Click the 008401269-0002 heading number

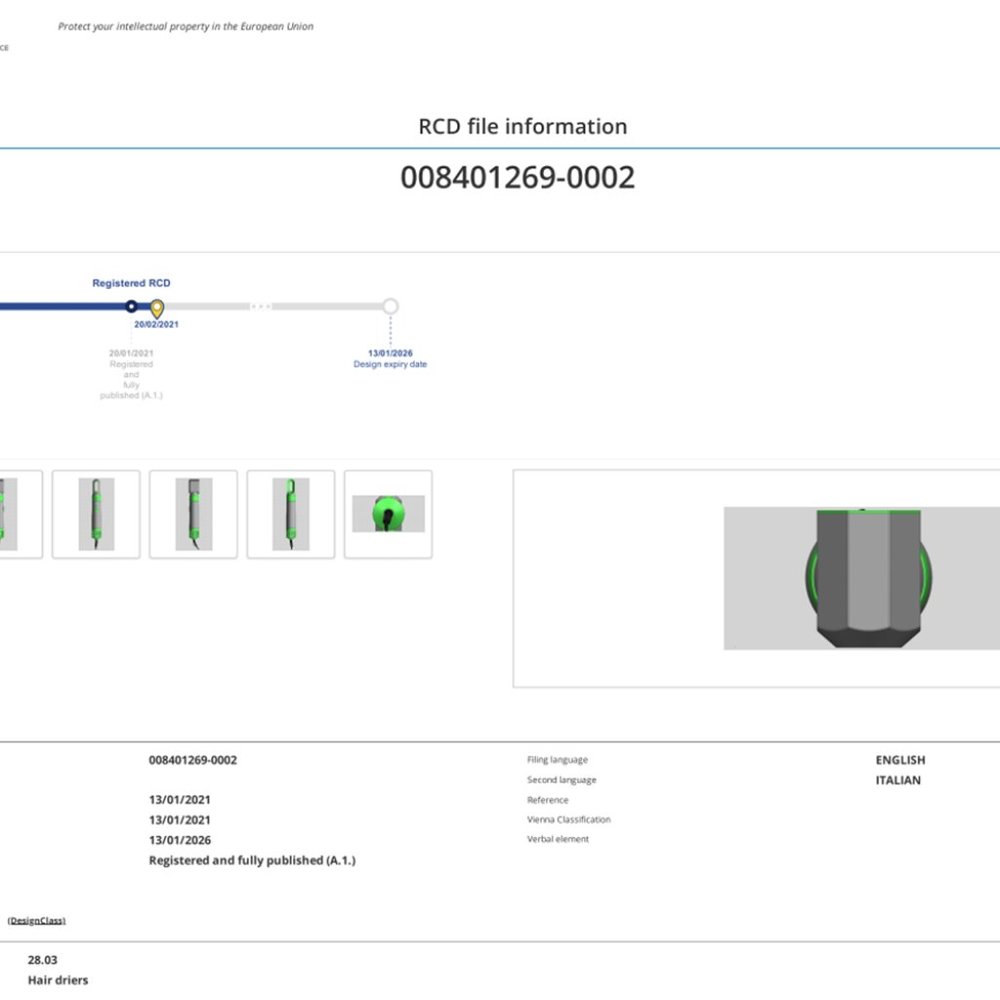(x=517, y=178)
